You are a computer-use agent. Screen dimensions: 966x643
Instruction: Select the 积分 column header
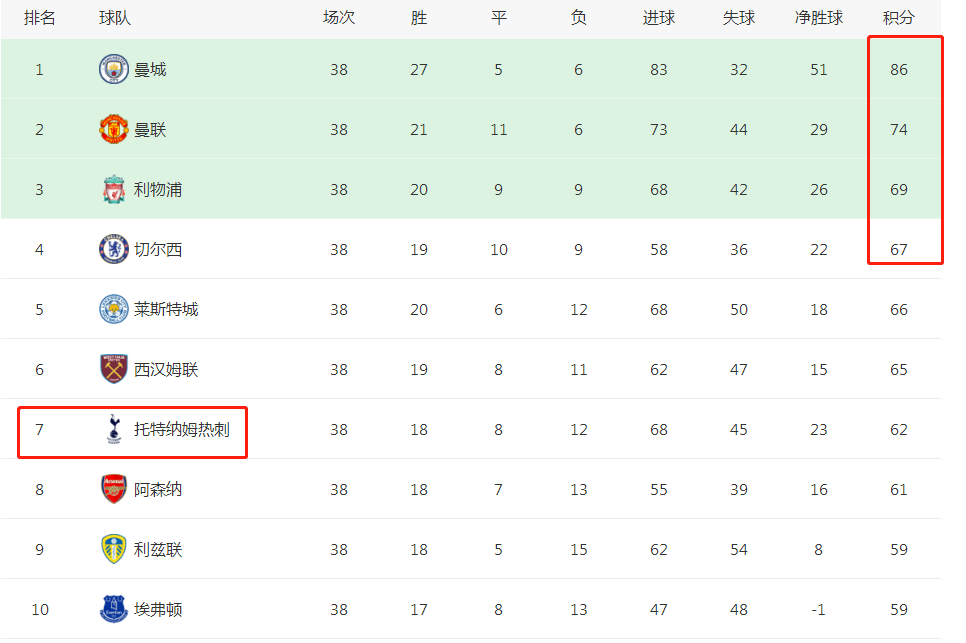click(x=898, y=18)
